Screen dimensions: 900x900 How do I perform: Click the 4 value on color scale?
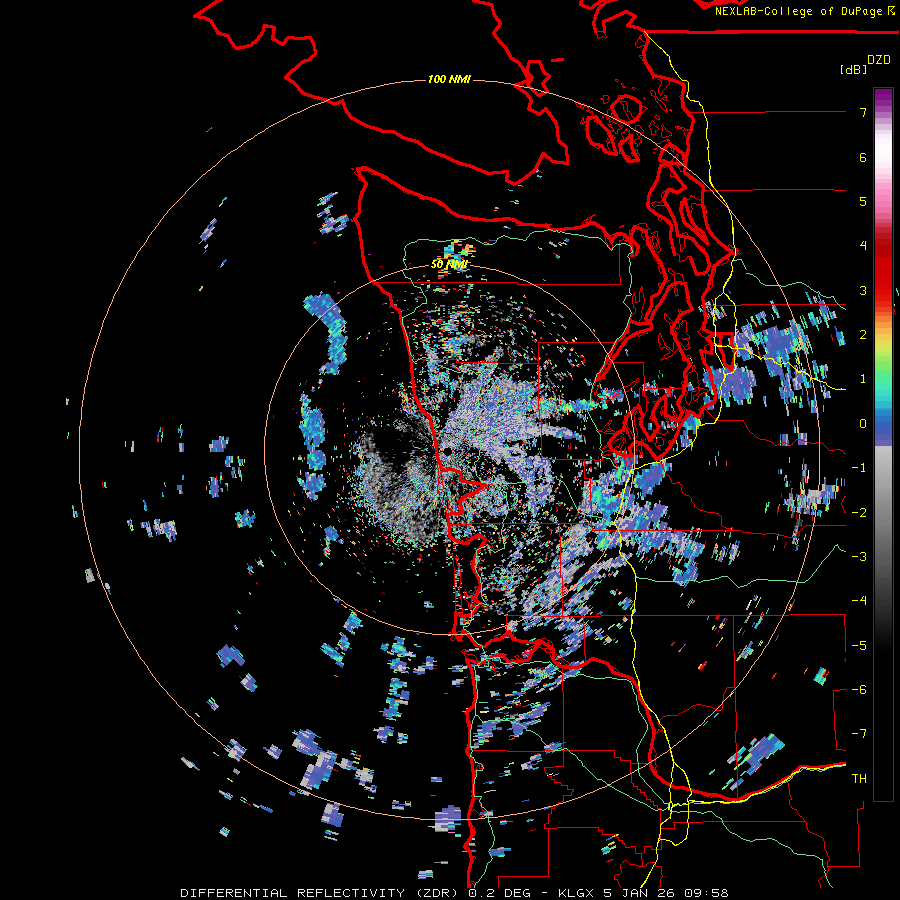click(863, 246)
